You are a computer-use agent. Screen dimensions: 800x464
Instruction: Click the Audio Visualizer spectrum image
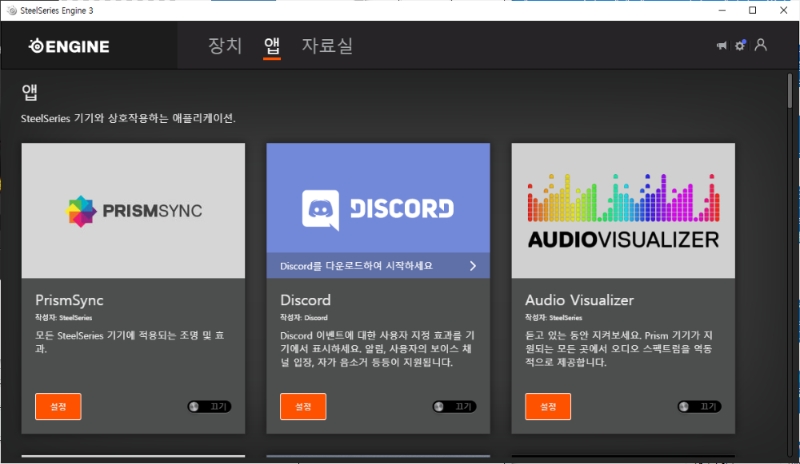pos(623,210)
